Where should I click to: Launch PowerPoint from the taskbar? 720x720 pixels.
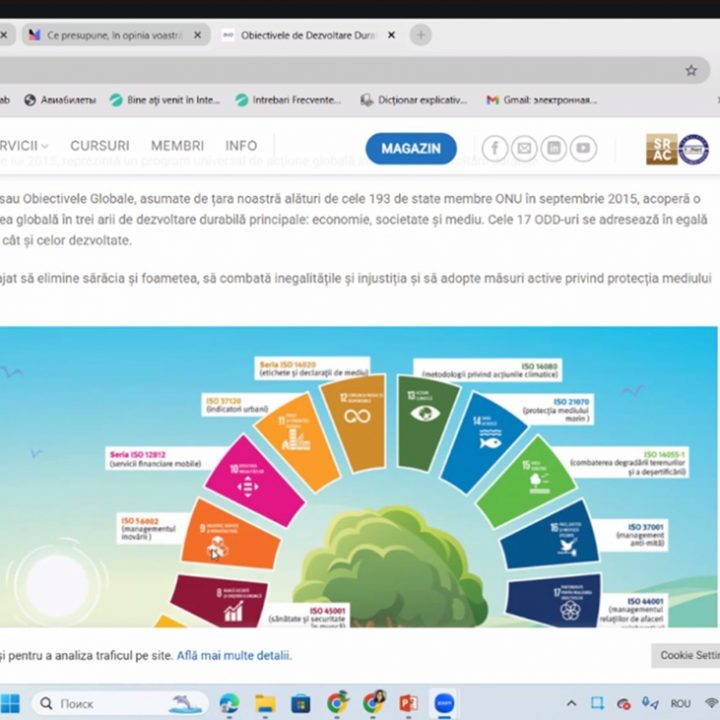pos(408,703)
